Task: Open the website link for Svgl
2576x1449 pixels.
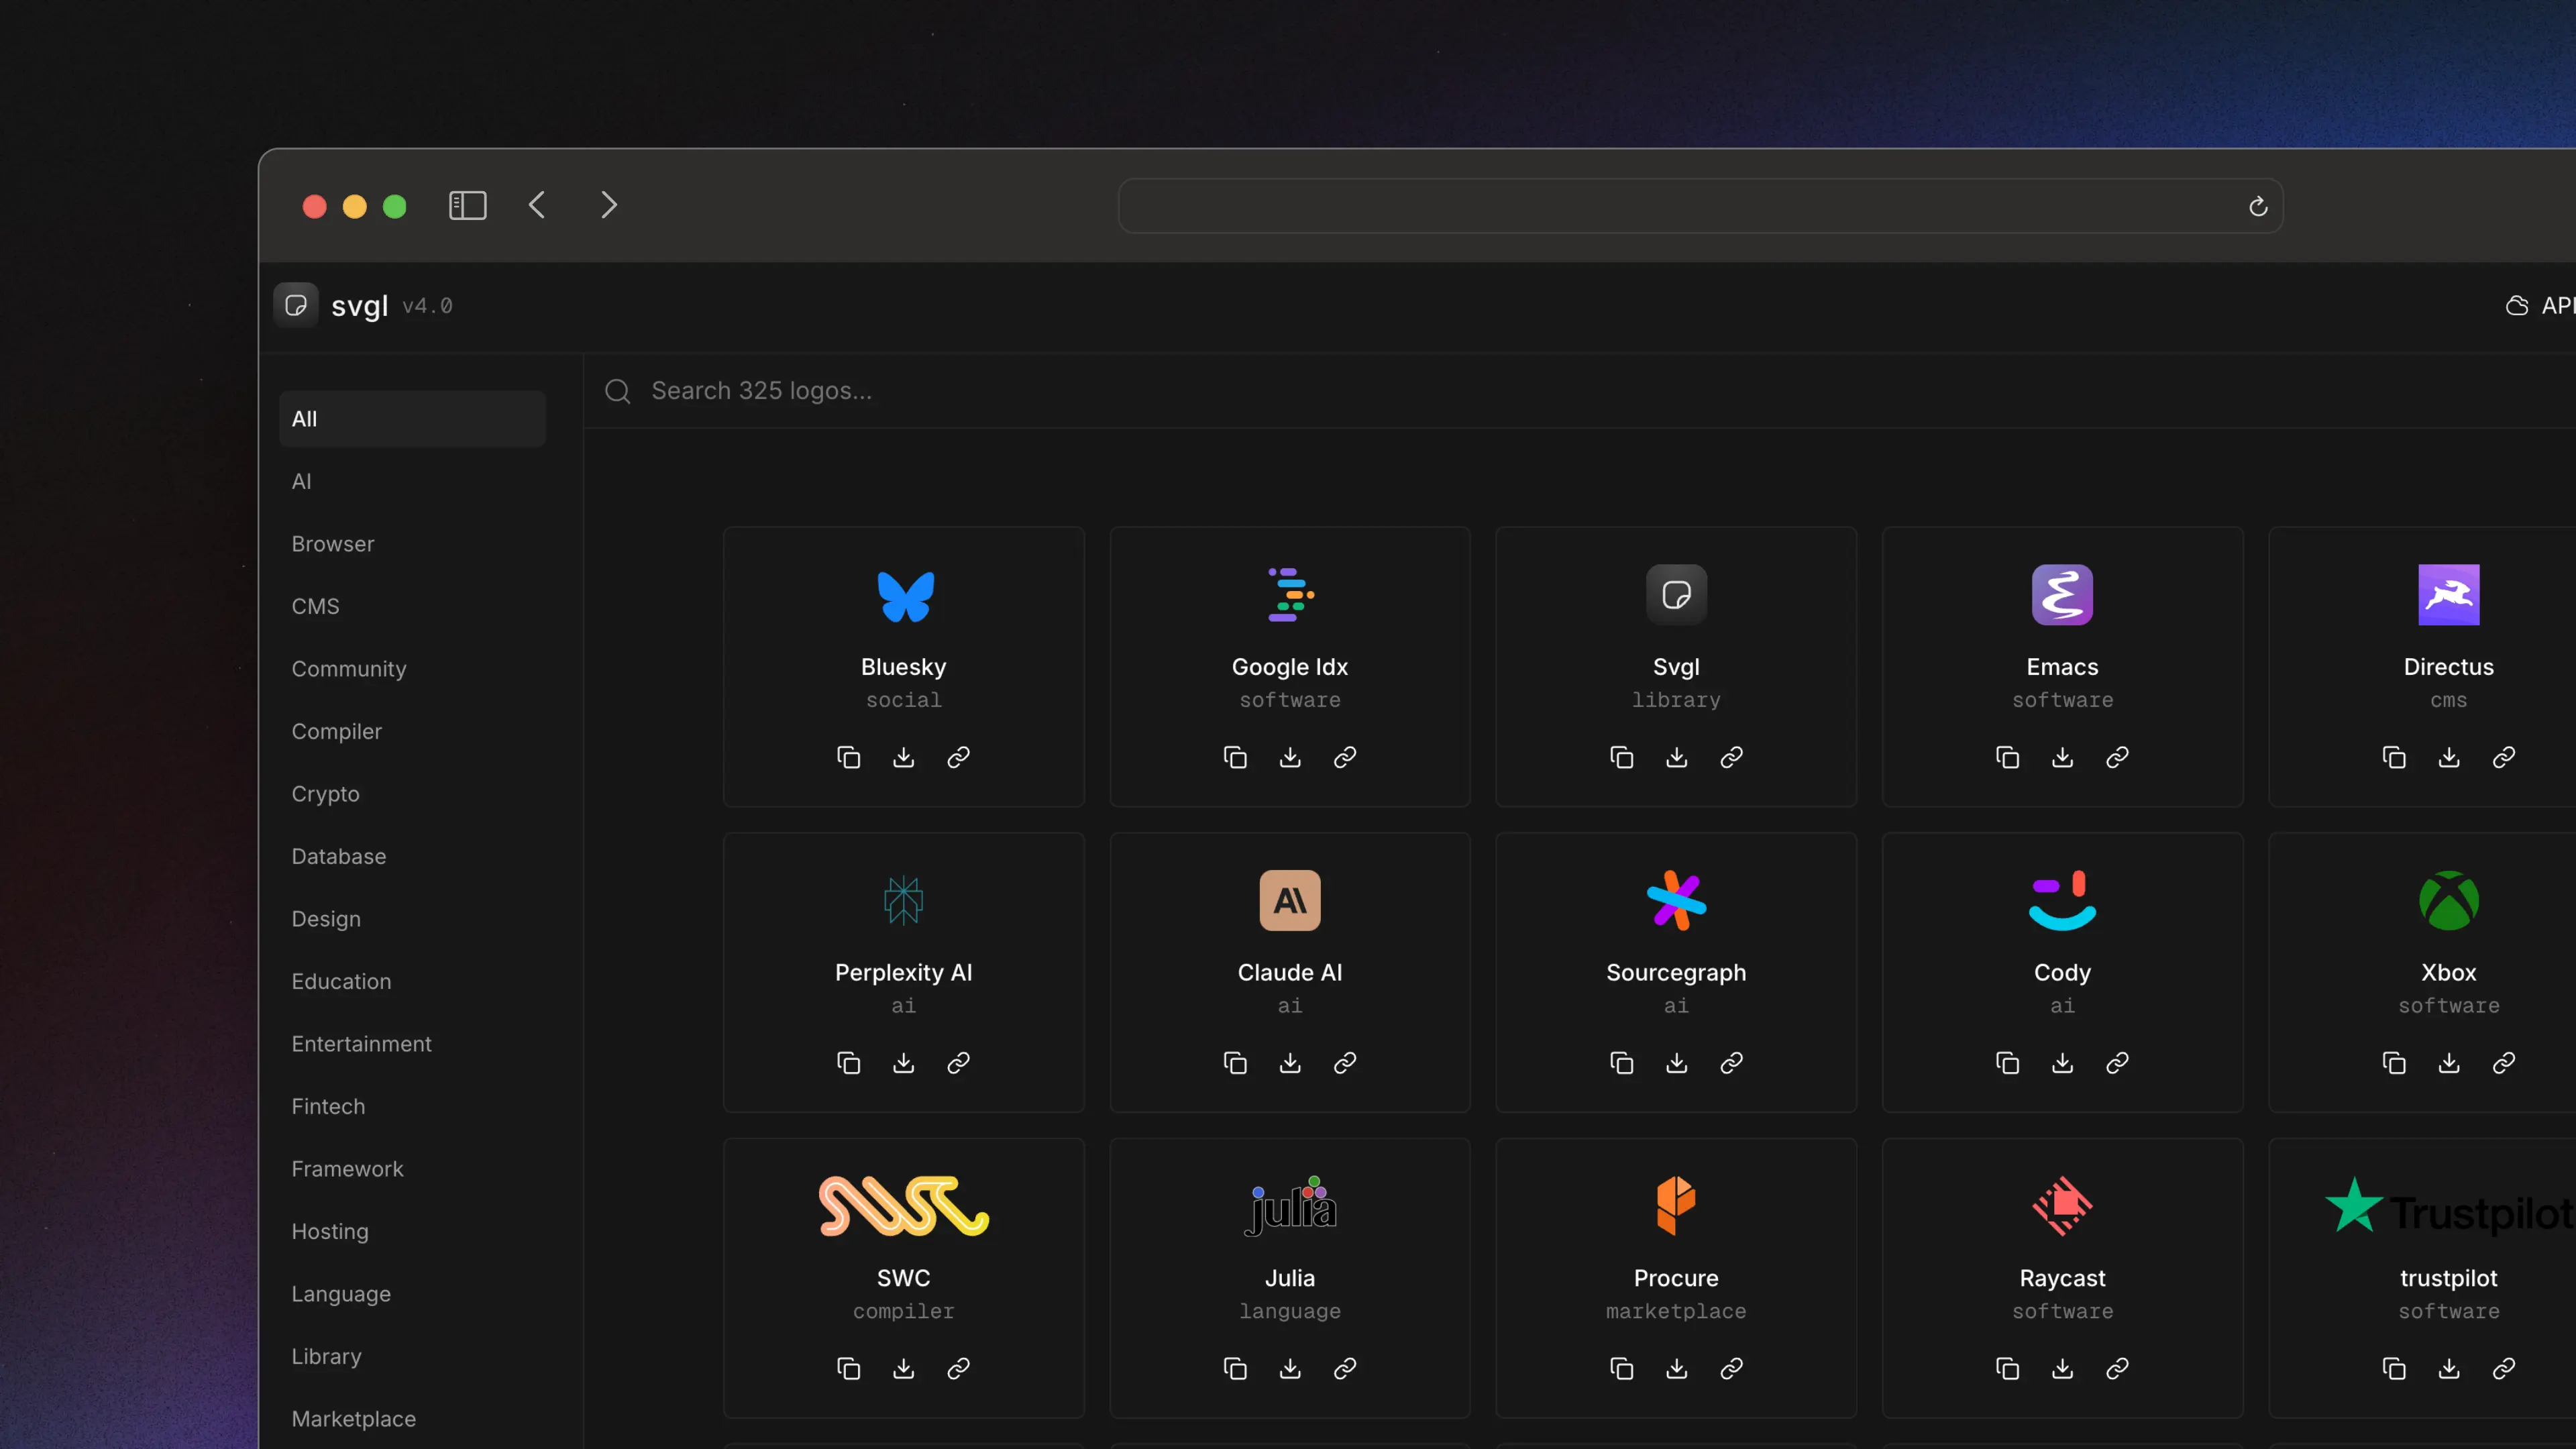Action: pyautogui.click(x=1731, y=757)
